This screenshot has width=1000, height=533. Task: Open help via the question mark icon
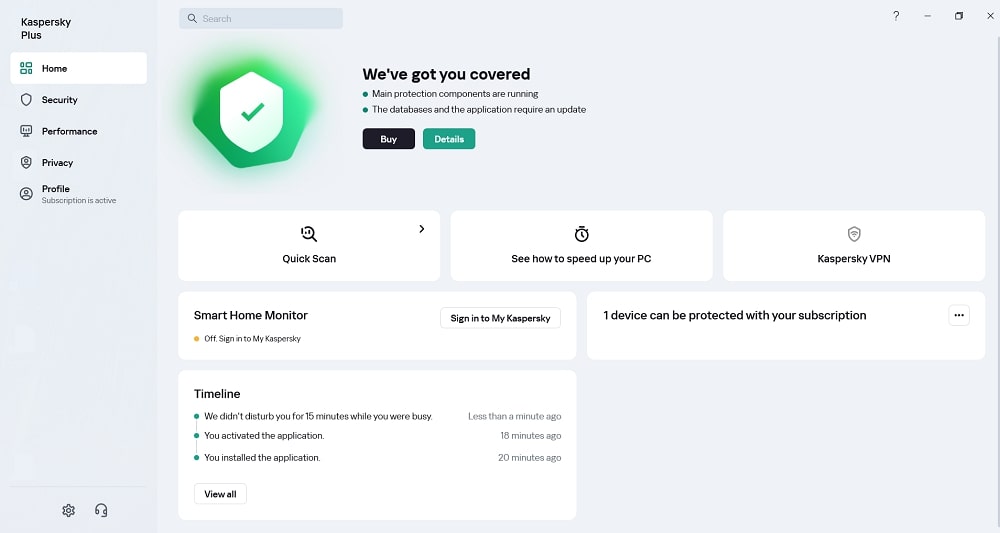tap(896, 16)
